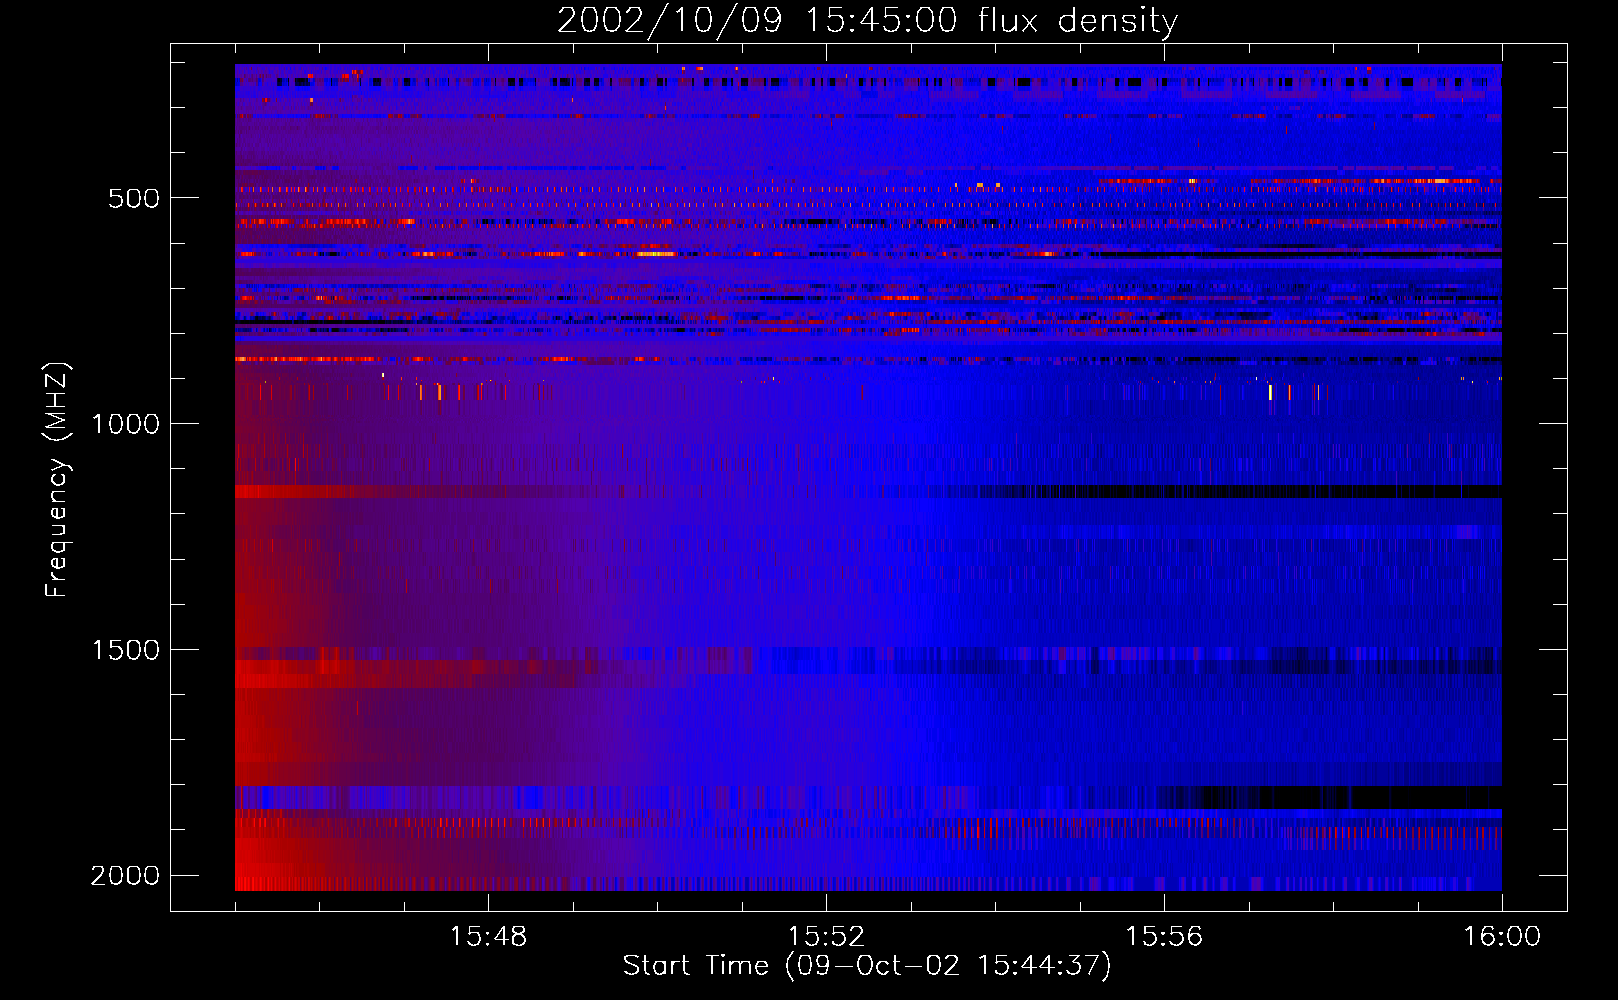Click the "Start Time (09-Oct-02 15:44:37)" axis label
The height and width of the screenshot is (1000, 1618).
click(x=867, y=965)
